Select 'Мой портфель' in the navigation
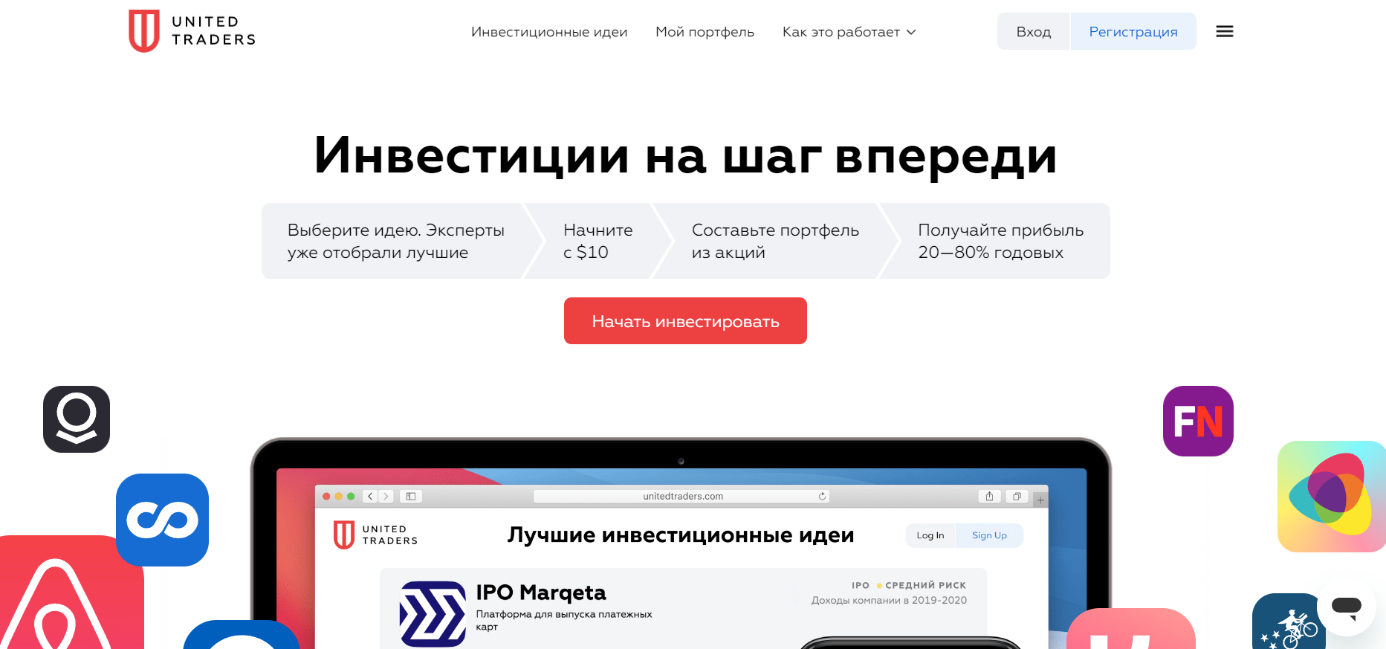The image size is (1386, 649). click(x=704, y=31)
